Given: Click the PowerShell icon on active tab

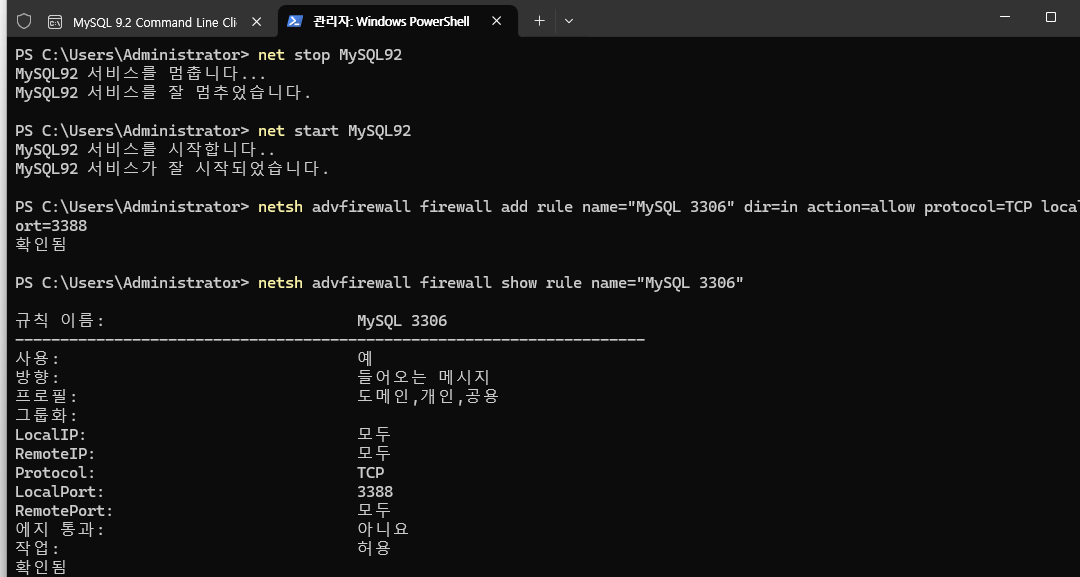Looking at the screenshot, I should pos(295,21).
